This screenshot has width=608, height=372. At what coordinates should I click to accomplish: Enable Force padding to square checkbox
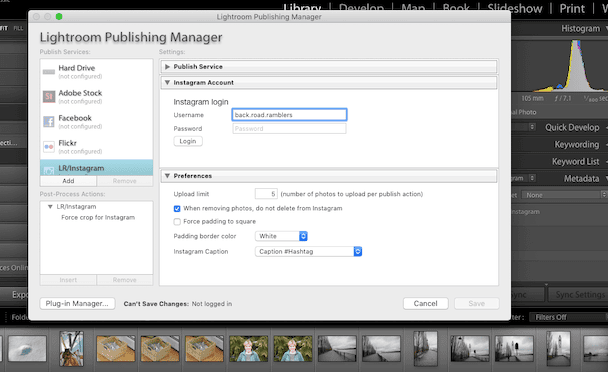177,222
